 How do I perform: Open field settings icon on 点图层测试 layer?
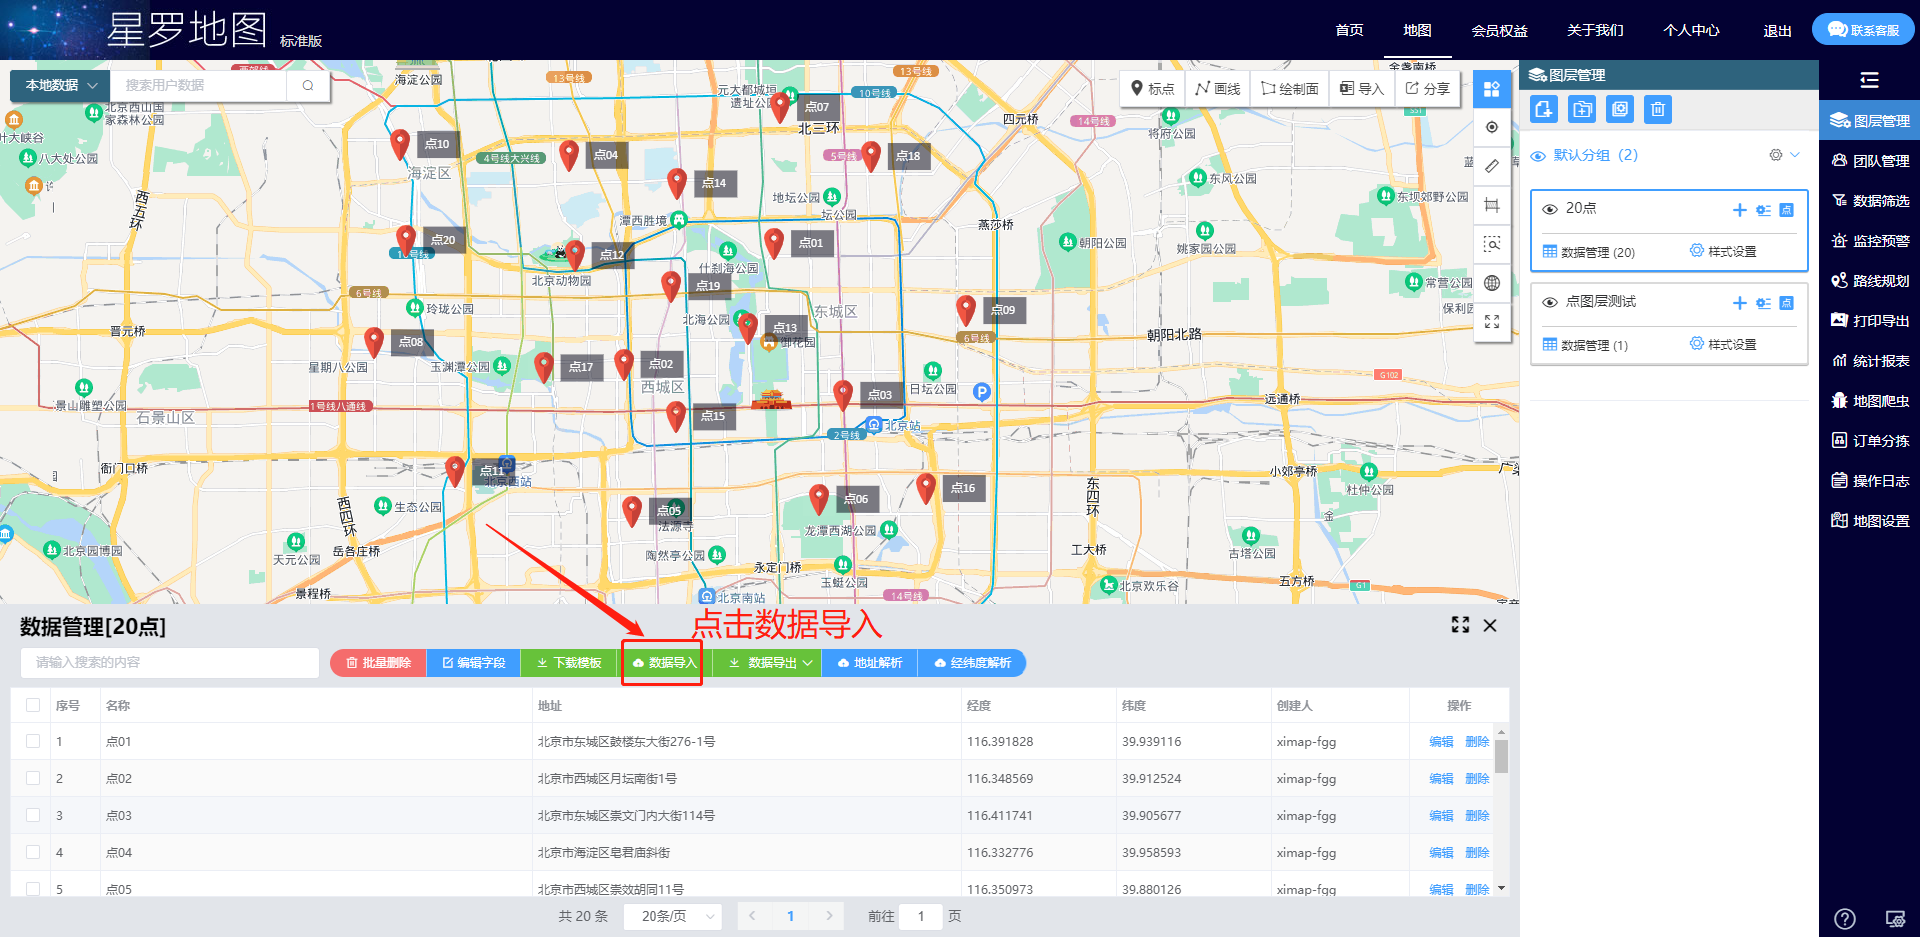pos(1763,303)
